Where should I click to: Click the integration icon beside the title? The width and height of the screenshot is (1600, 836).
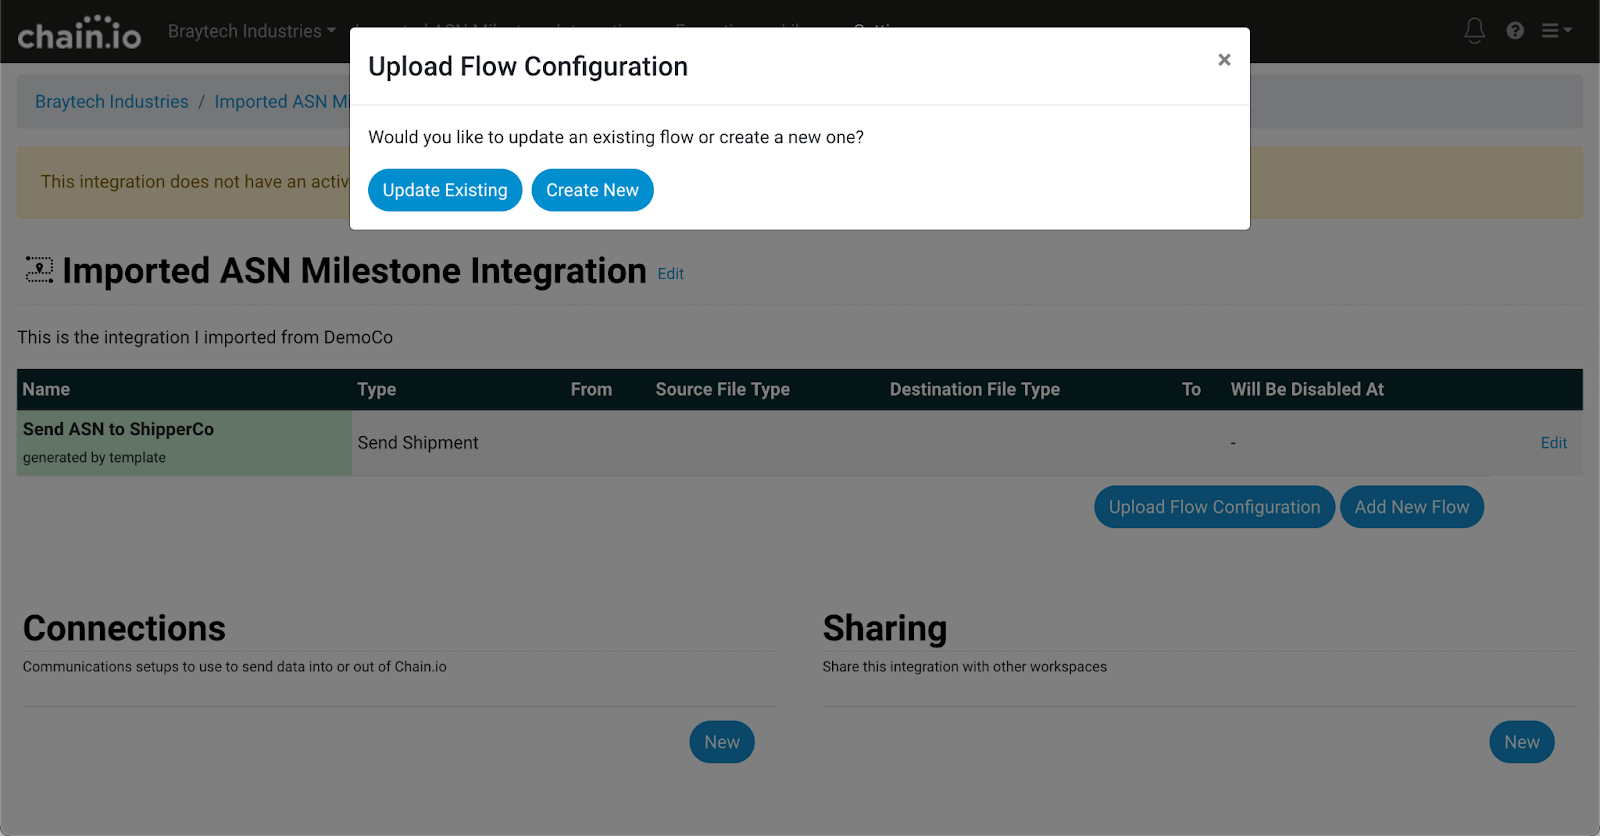(x=39, y=270)
